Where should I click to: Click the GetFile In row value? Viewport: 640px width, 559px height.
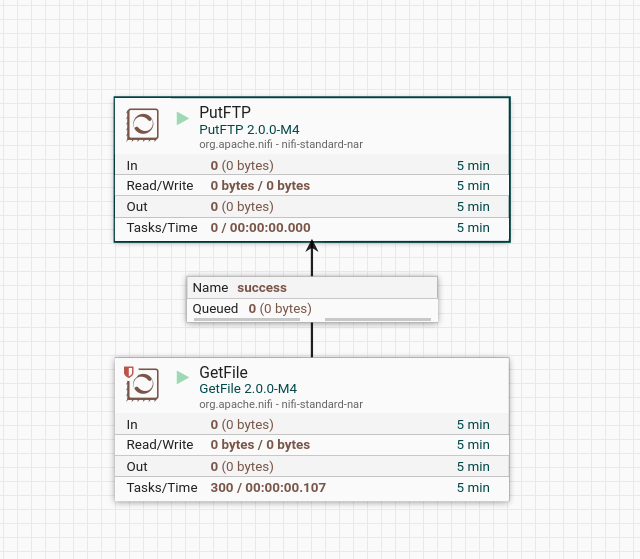point(242,425)
